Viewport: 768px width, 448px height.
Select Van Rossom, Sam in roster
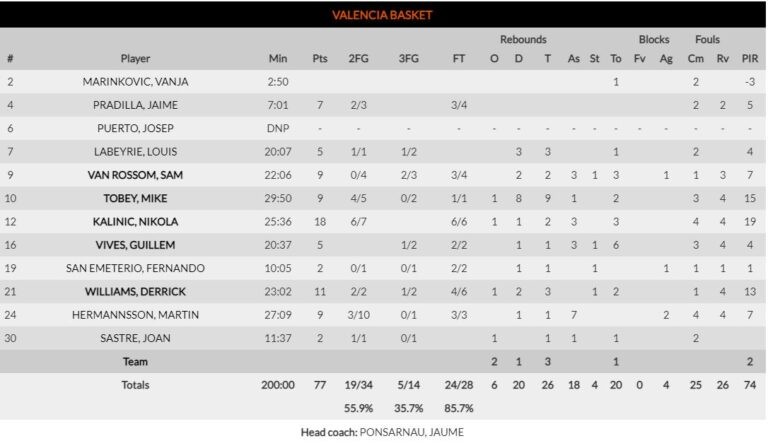135,174
